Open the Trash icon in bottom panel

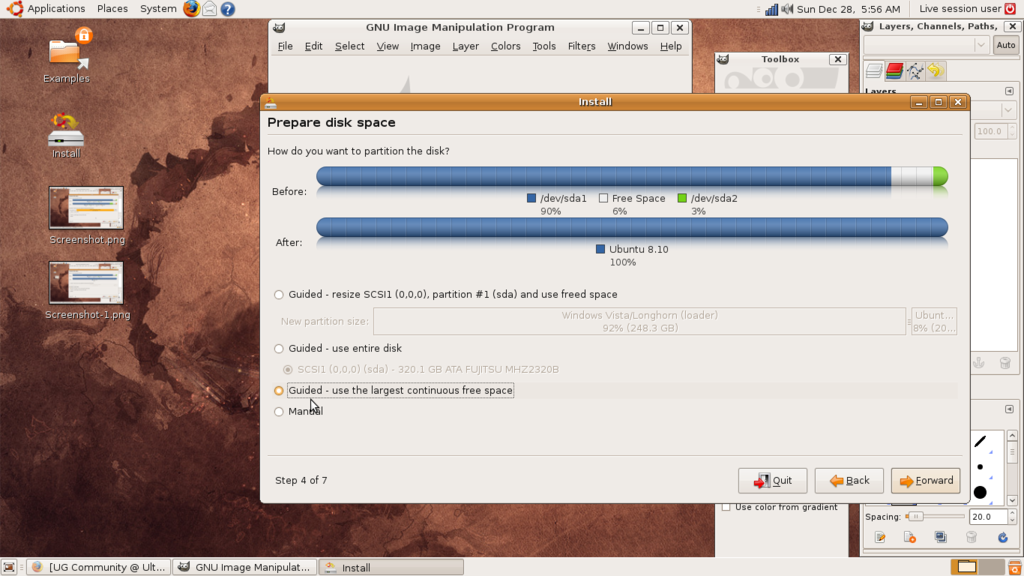1015,568
